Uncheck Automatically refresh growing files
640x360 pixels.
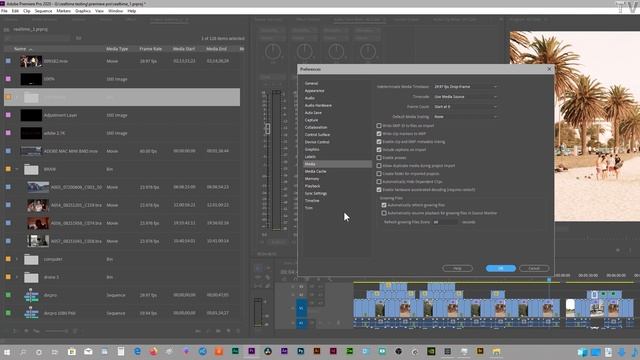pos(384,205)
